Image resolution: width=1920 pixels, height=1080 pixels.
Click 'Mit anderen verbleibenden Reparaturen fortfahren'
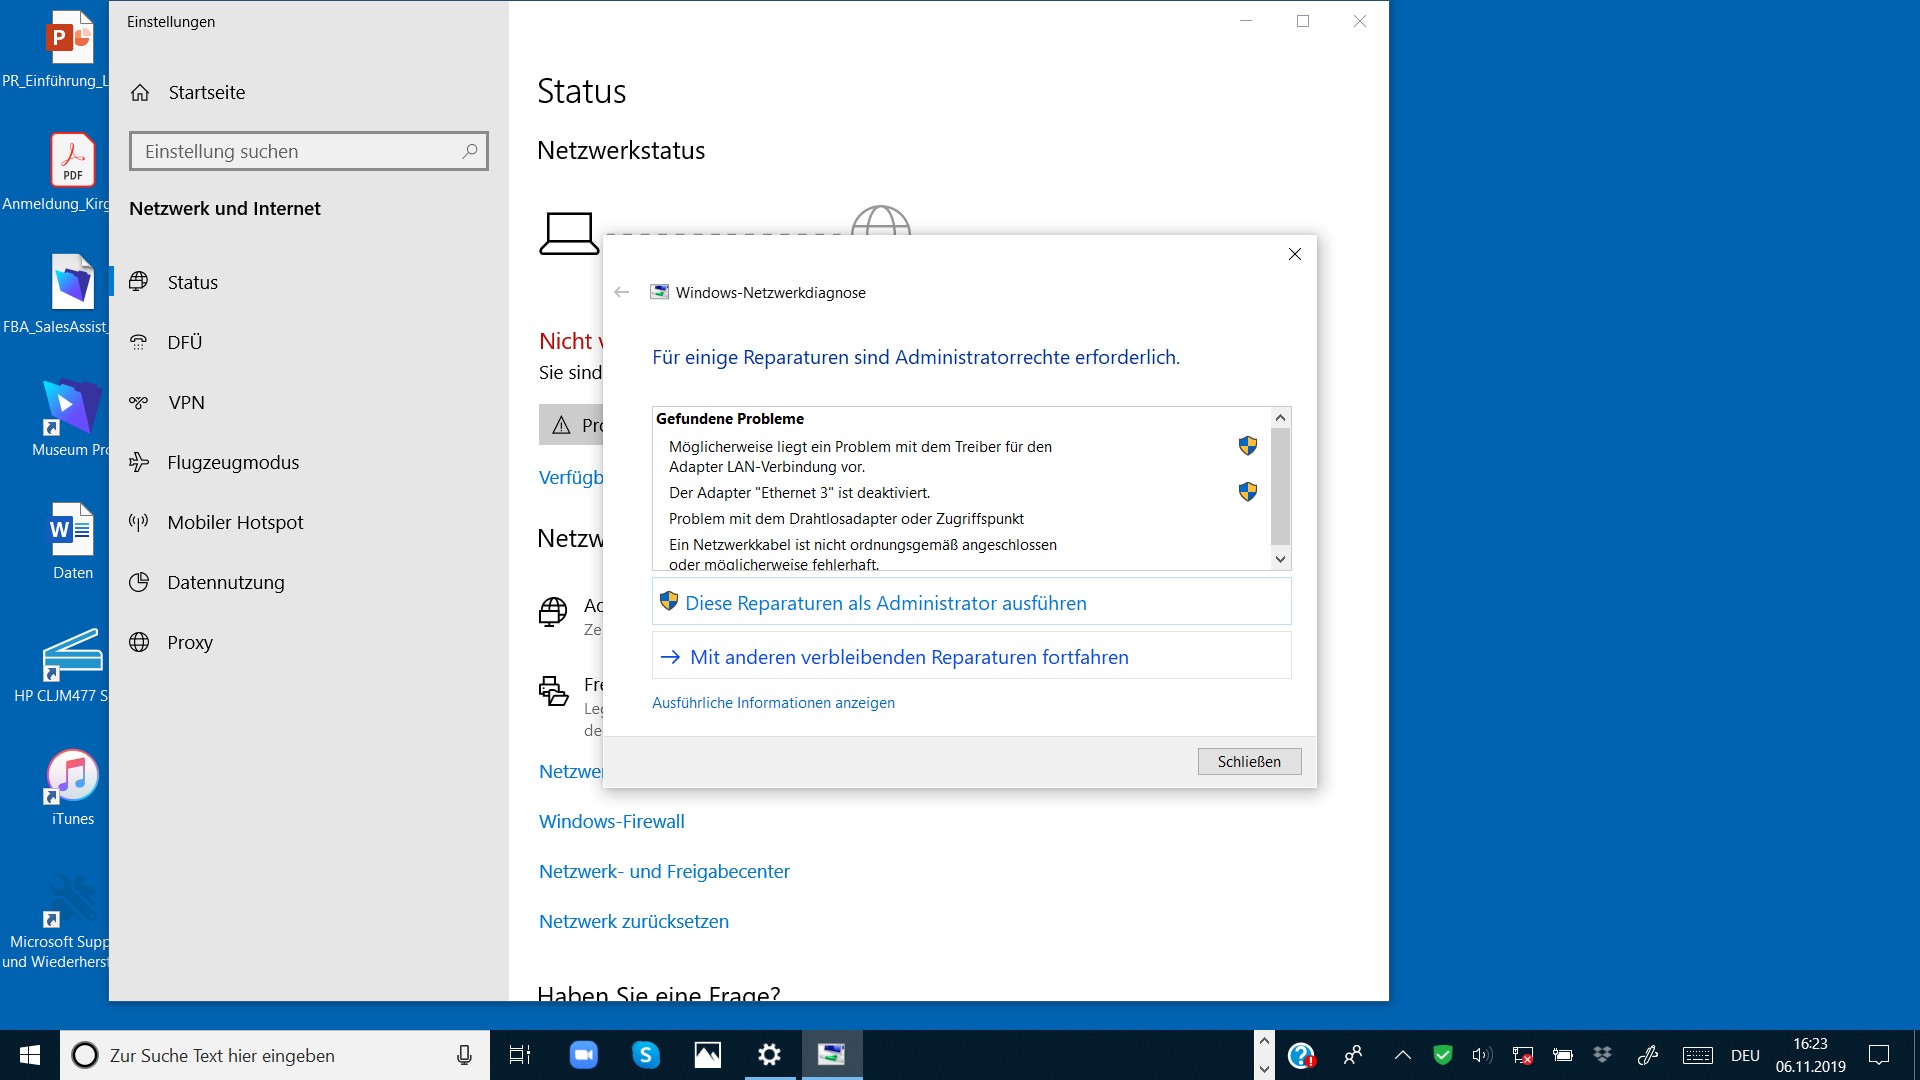pos(909,655)
